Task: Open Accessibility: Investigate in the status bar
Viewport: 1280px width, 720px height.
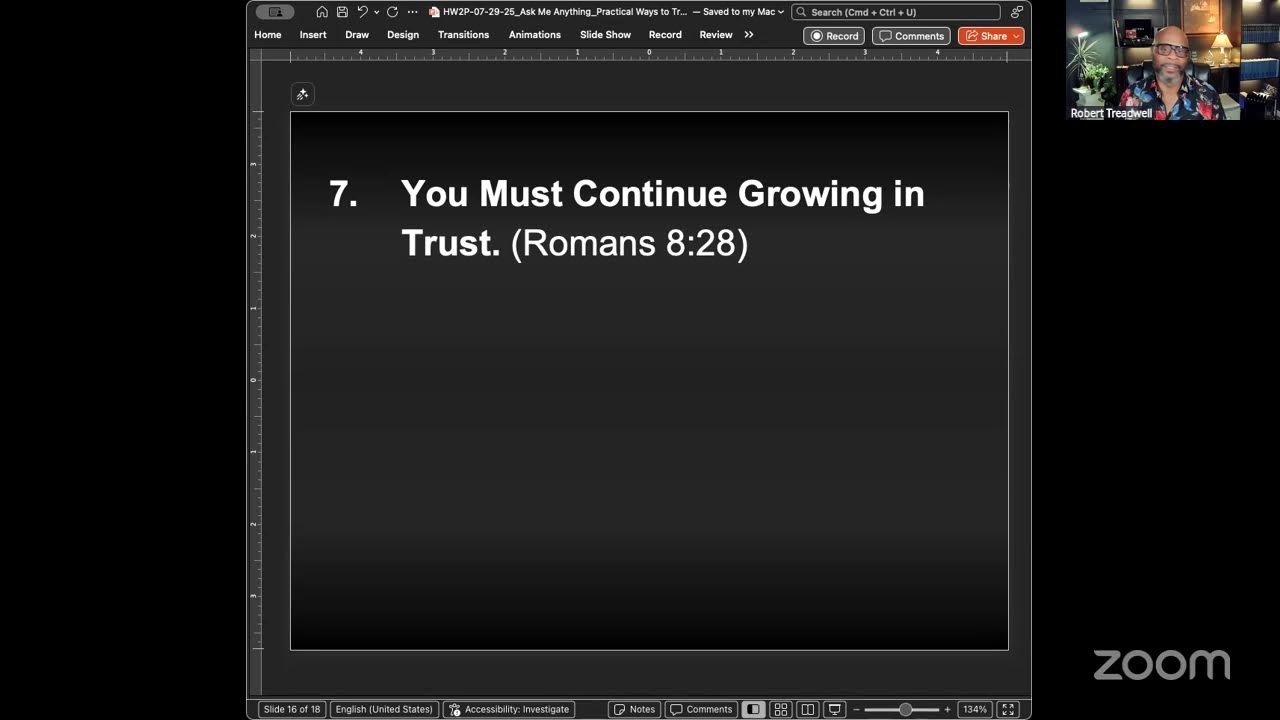Action: [x=509, y=709]
